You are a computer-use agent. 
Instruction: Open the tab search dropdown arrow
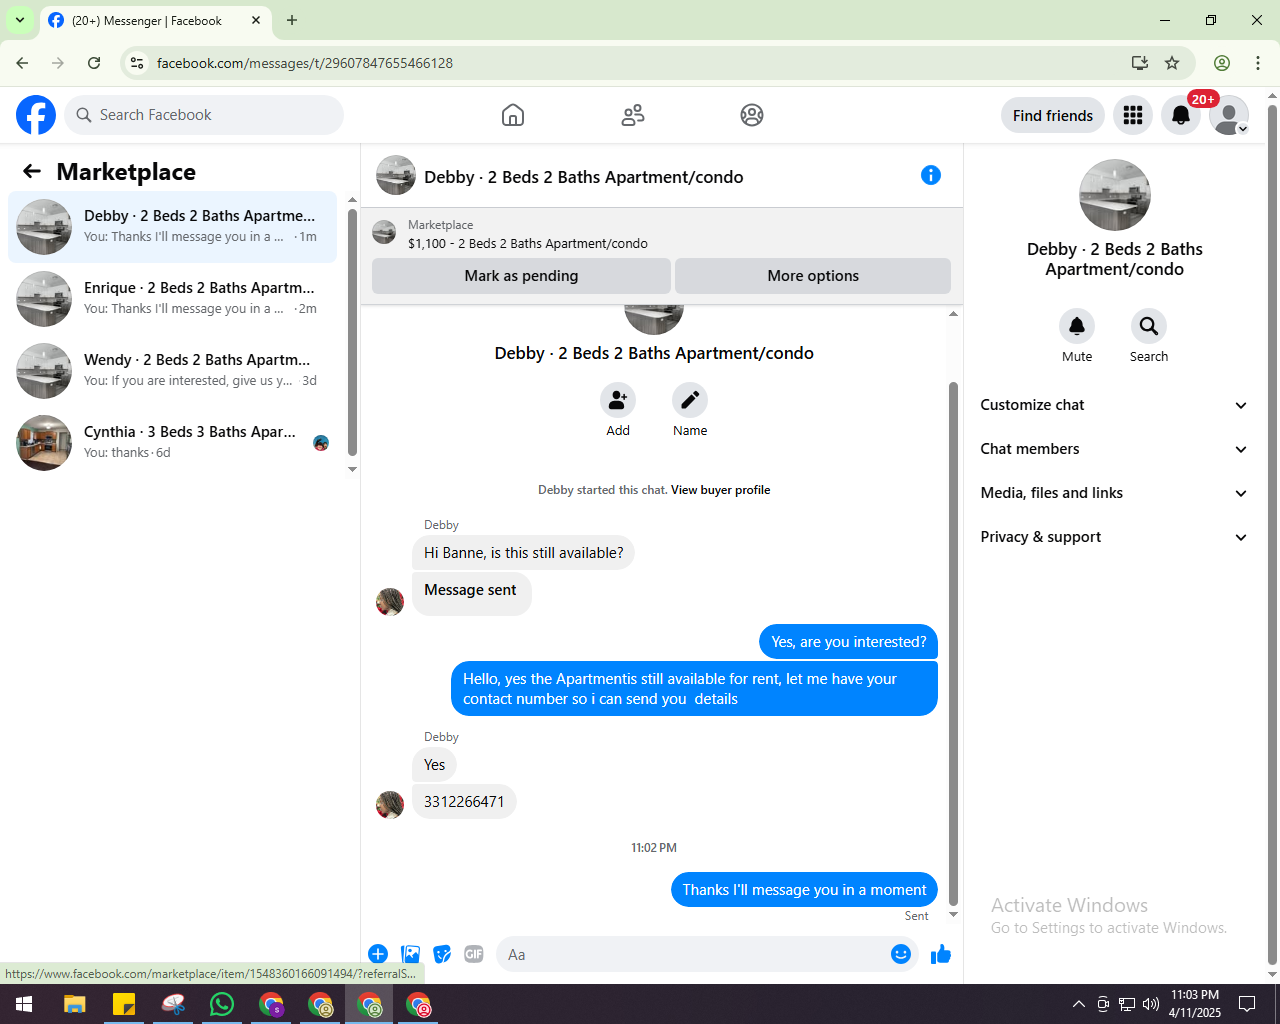pos(20,20)
